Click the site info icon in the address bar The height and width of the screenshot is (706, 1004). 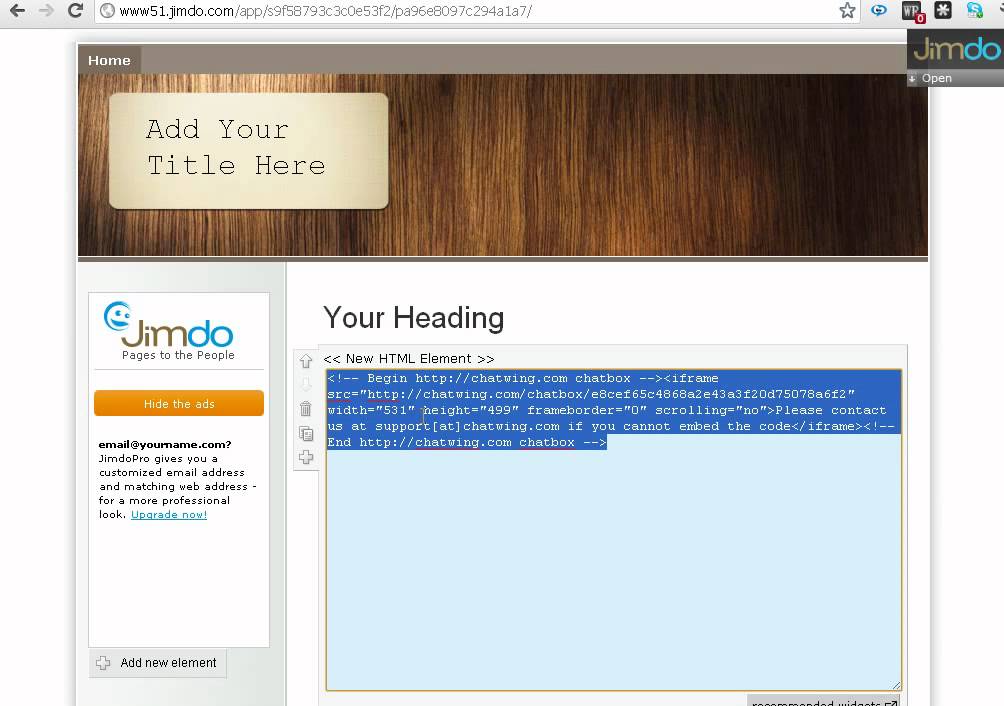tap(107, 11)
